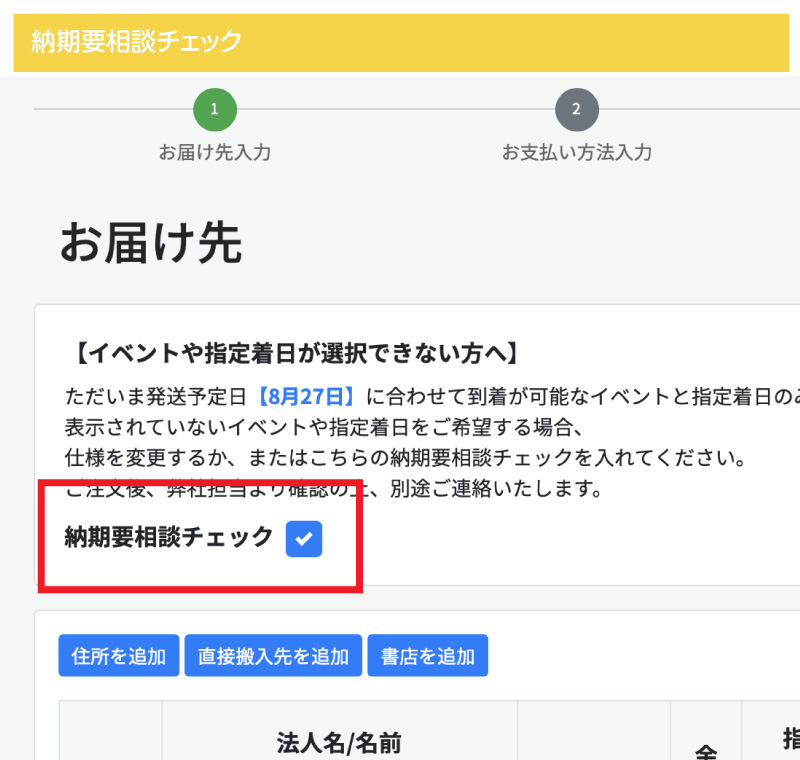Uncheck the 納期要相談チェック checkbox
Viewport: 800px width, 760px height.
304,539
